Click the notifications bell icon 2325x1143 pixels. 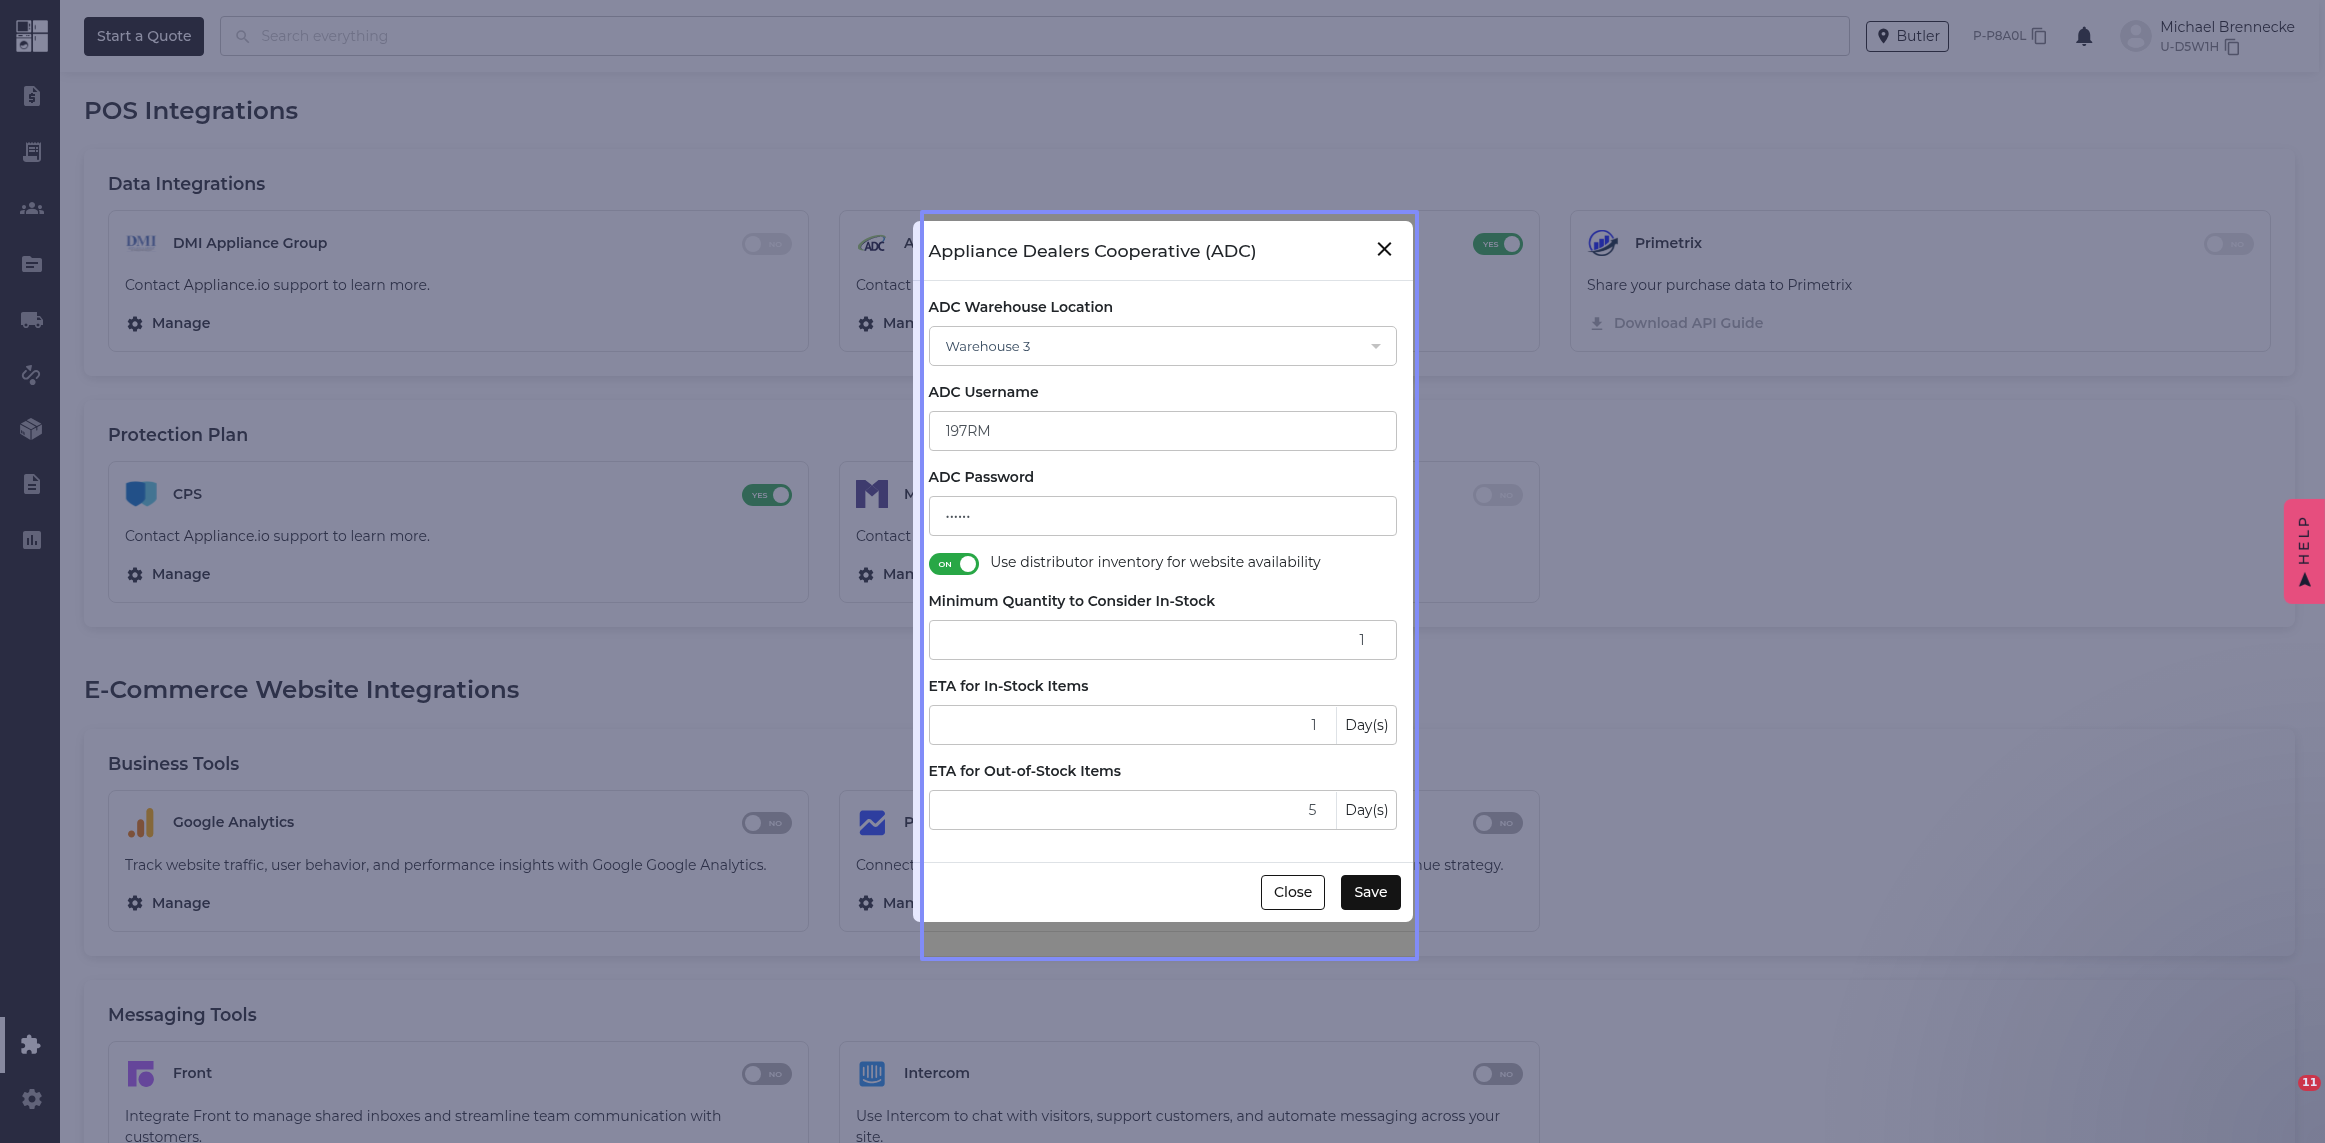pyautogui.click(x=2084, y=36)
